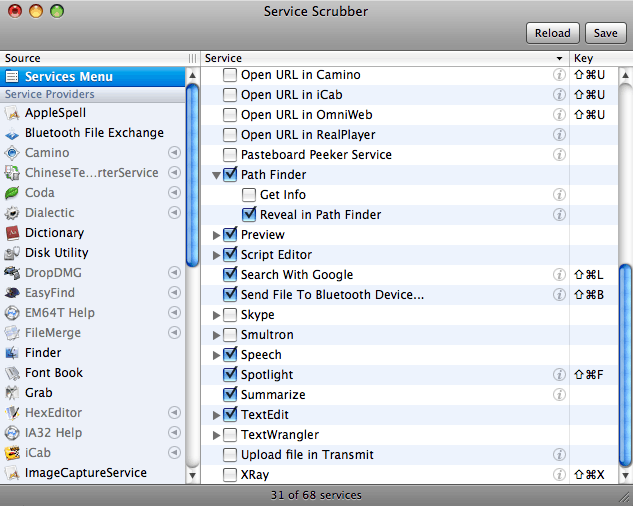The width and height of the screenshot is (633, 506).
Task: Expand the TextWrangler disclosure triangle
Action: [x=216, y=435]
